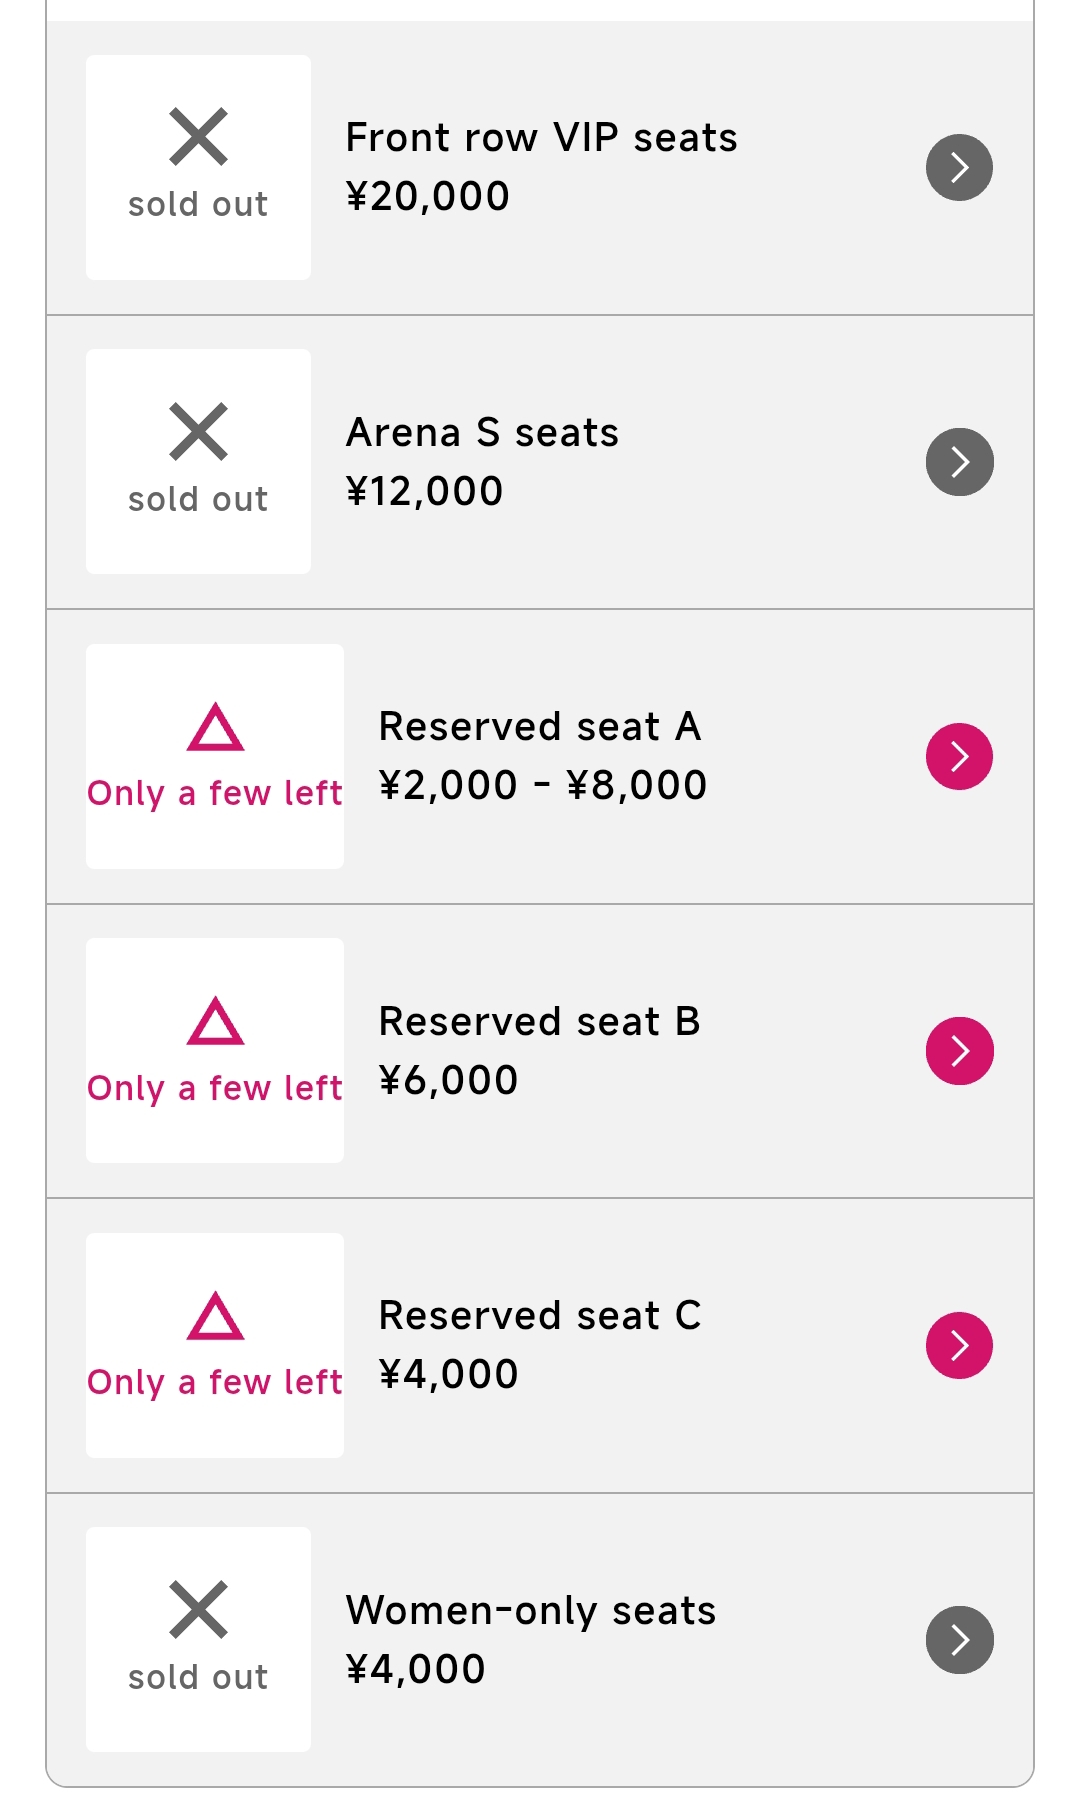Image resolution: width=1080 pixels, height=1804 pixels.
Task: Select Reserved seat B ¥6,000 price
Action: (x=448, y=1080)
